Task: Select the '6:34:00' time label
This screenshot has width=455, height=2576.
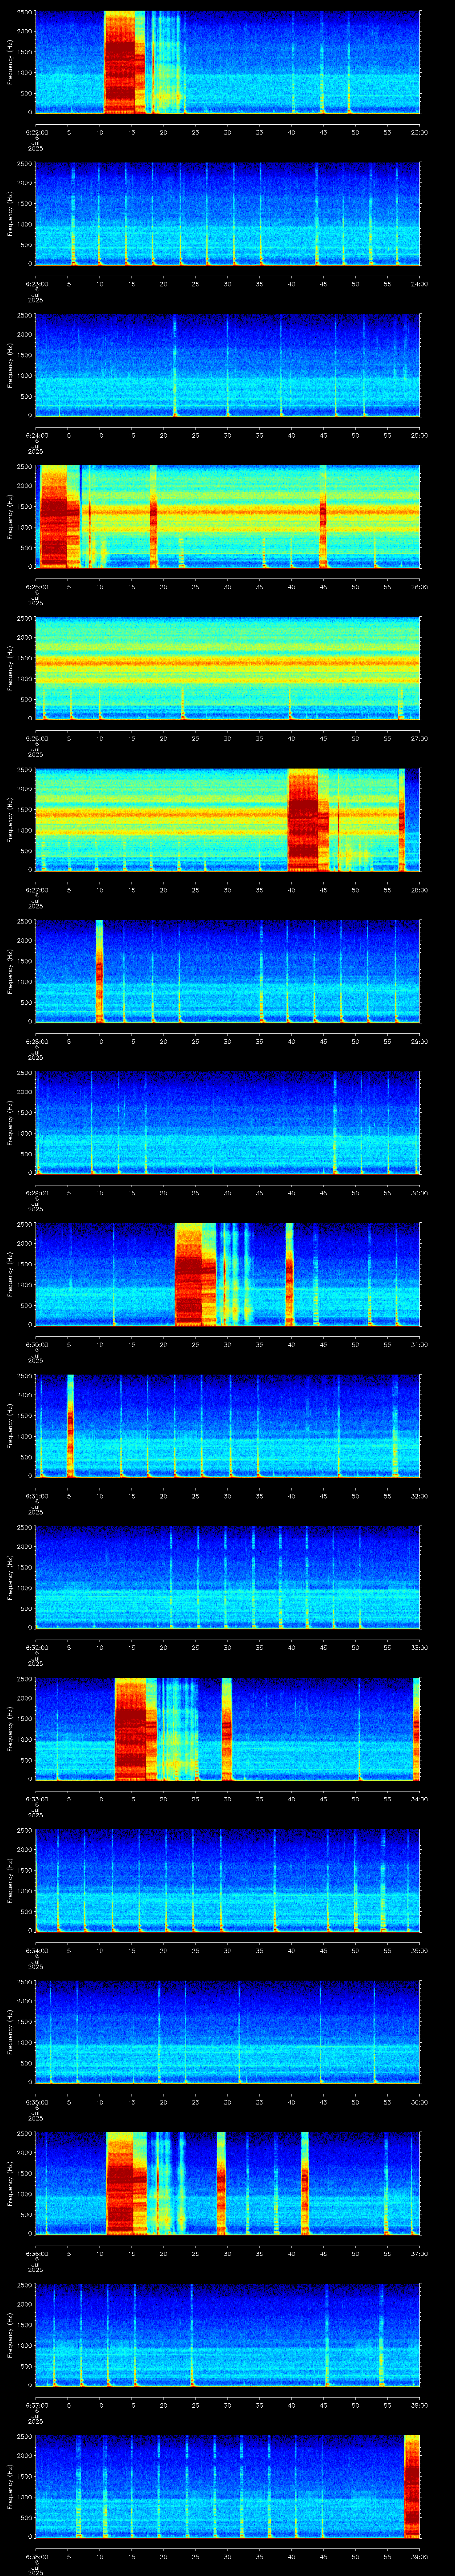Action: (36, 1950)
